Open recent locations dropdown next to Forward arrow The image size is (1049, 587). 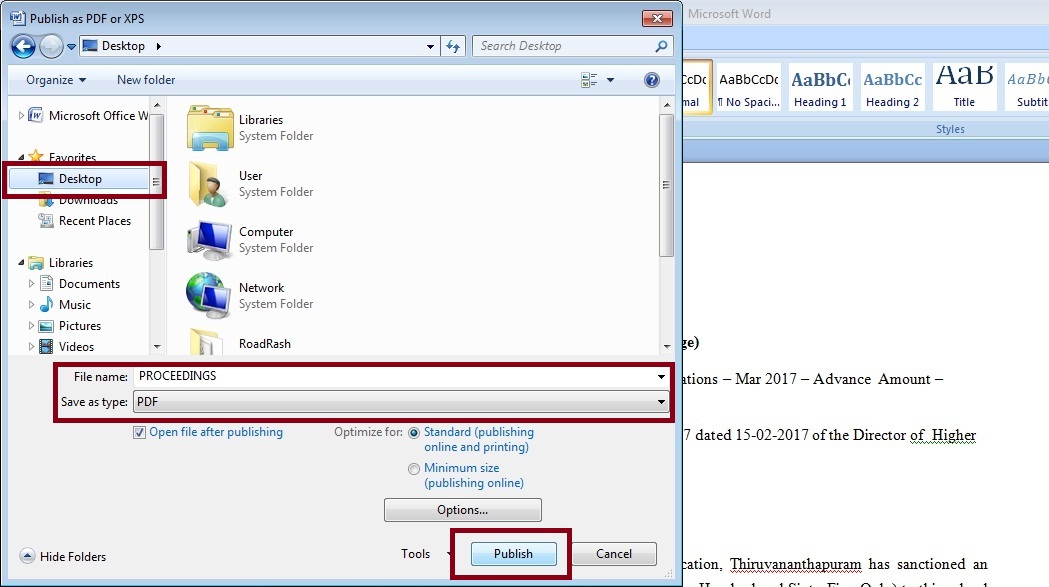(71, 47)
